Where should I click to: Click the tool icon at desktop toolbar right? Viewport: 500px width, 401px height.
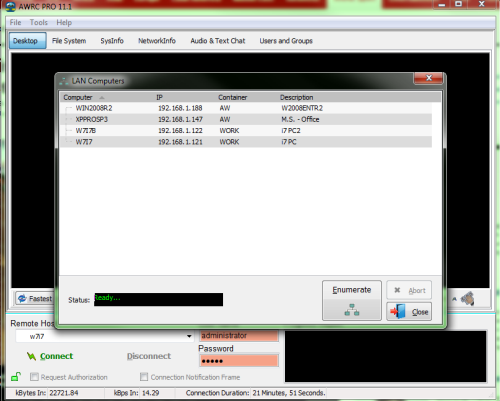(467, 298)
